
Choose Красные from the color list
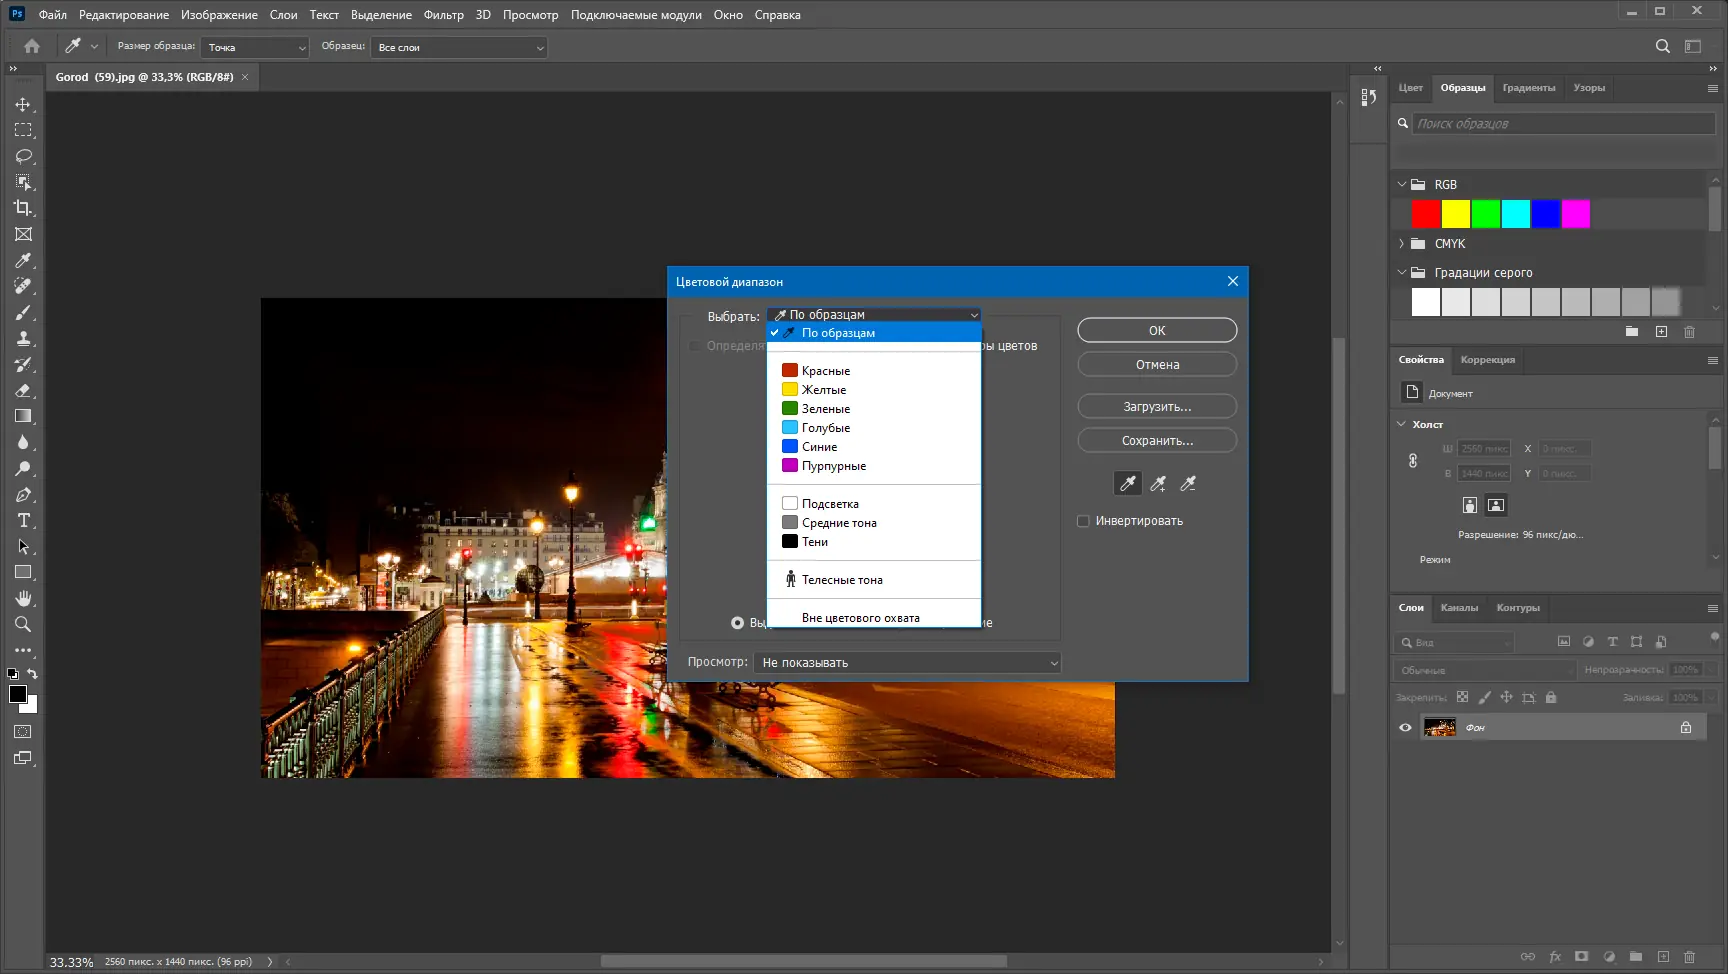[x=825, y=371]
